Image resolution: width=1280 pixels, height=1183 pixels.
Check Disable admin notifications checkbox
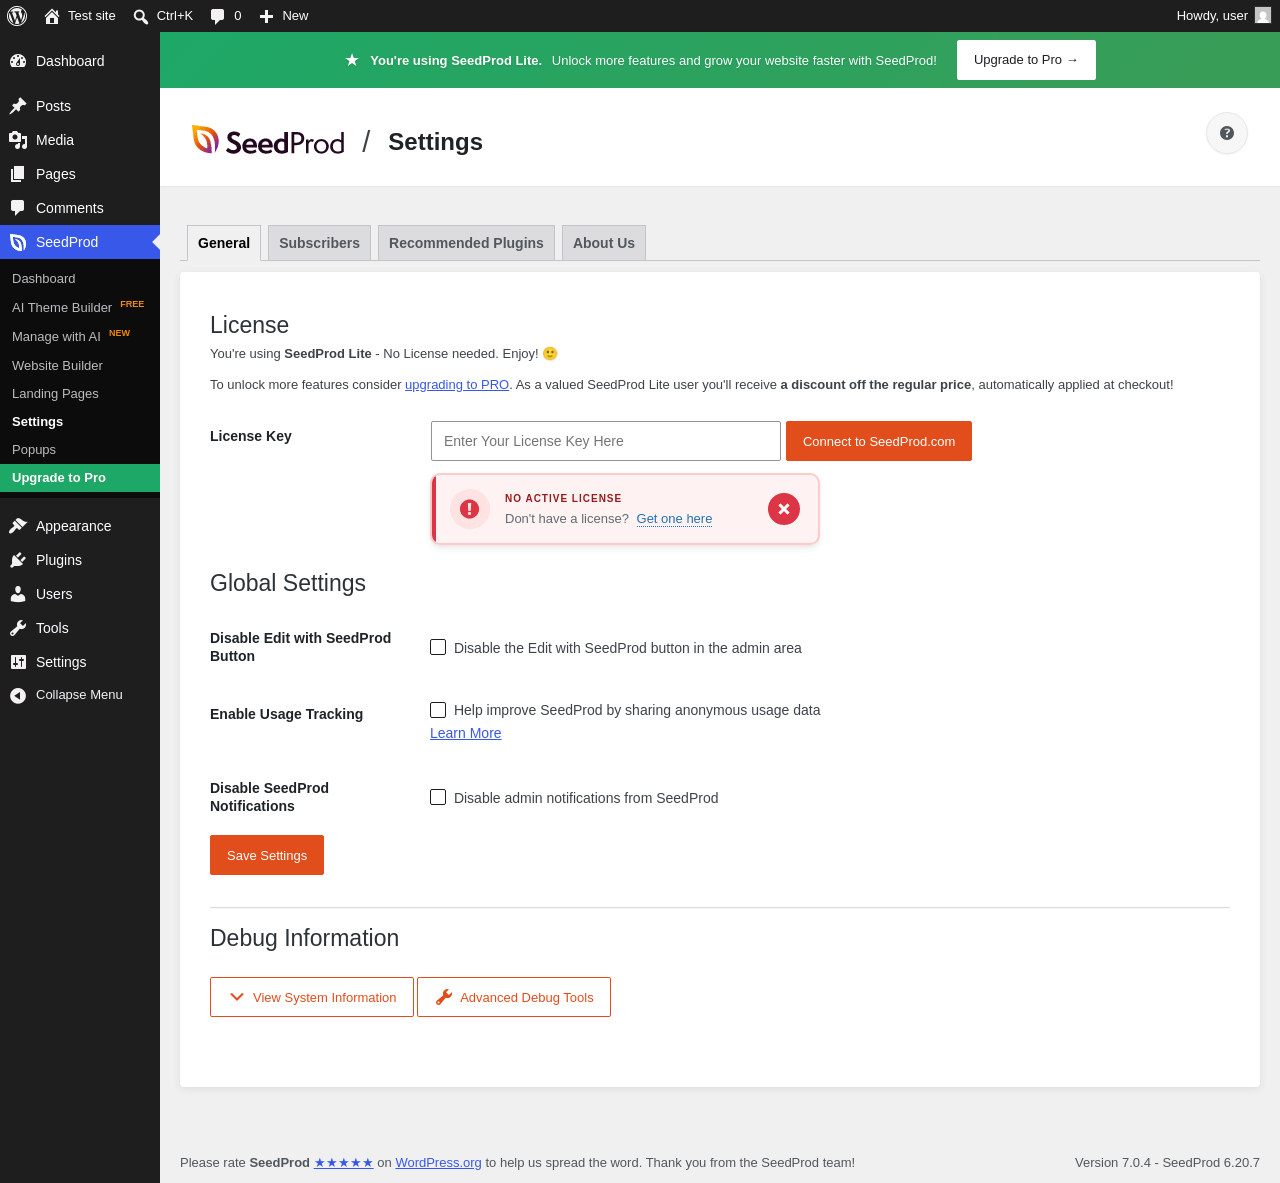438,797
